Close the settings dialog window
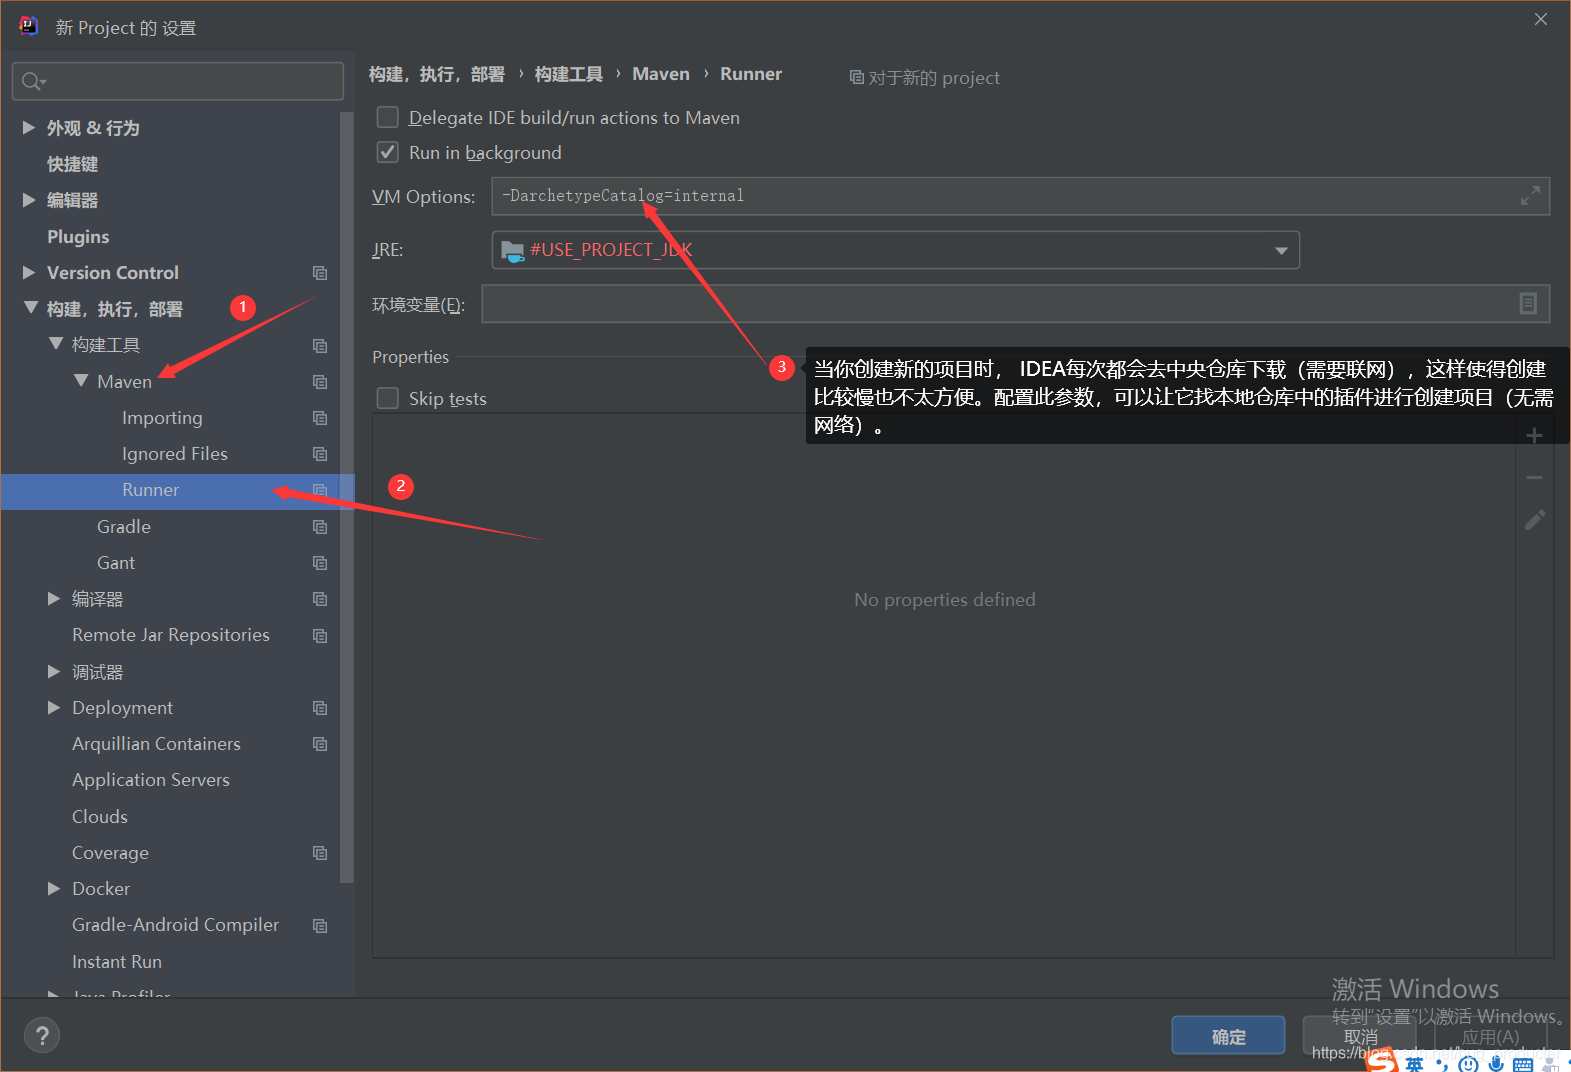 (x=1541, y=19)
